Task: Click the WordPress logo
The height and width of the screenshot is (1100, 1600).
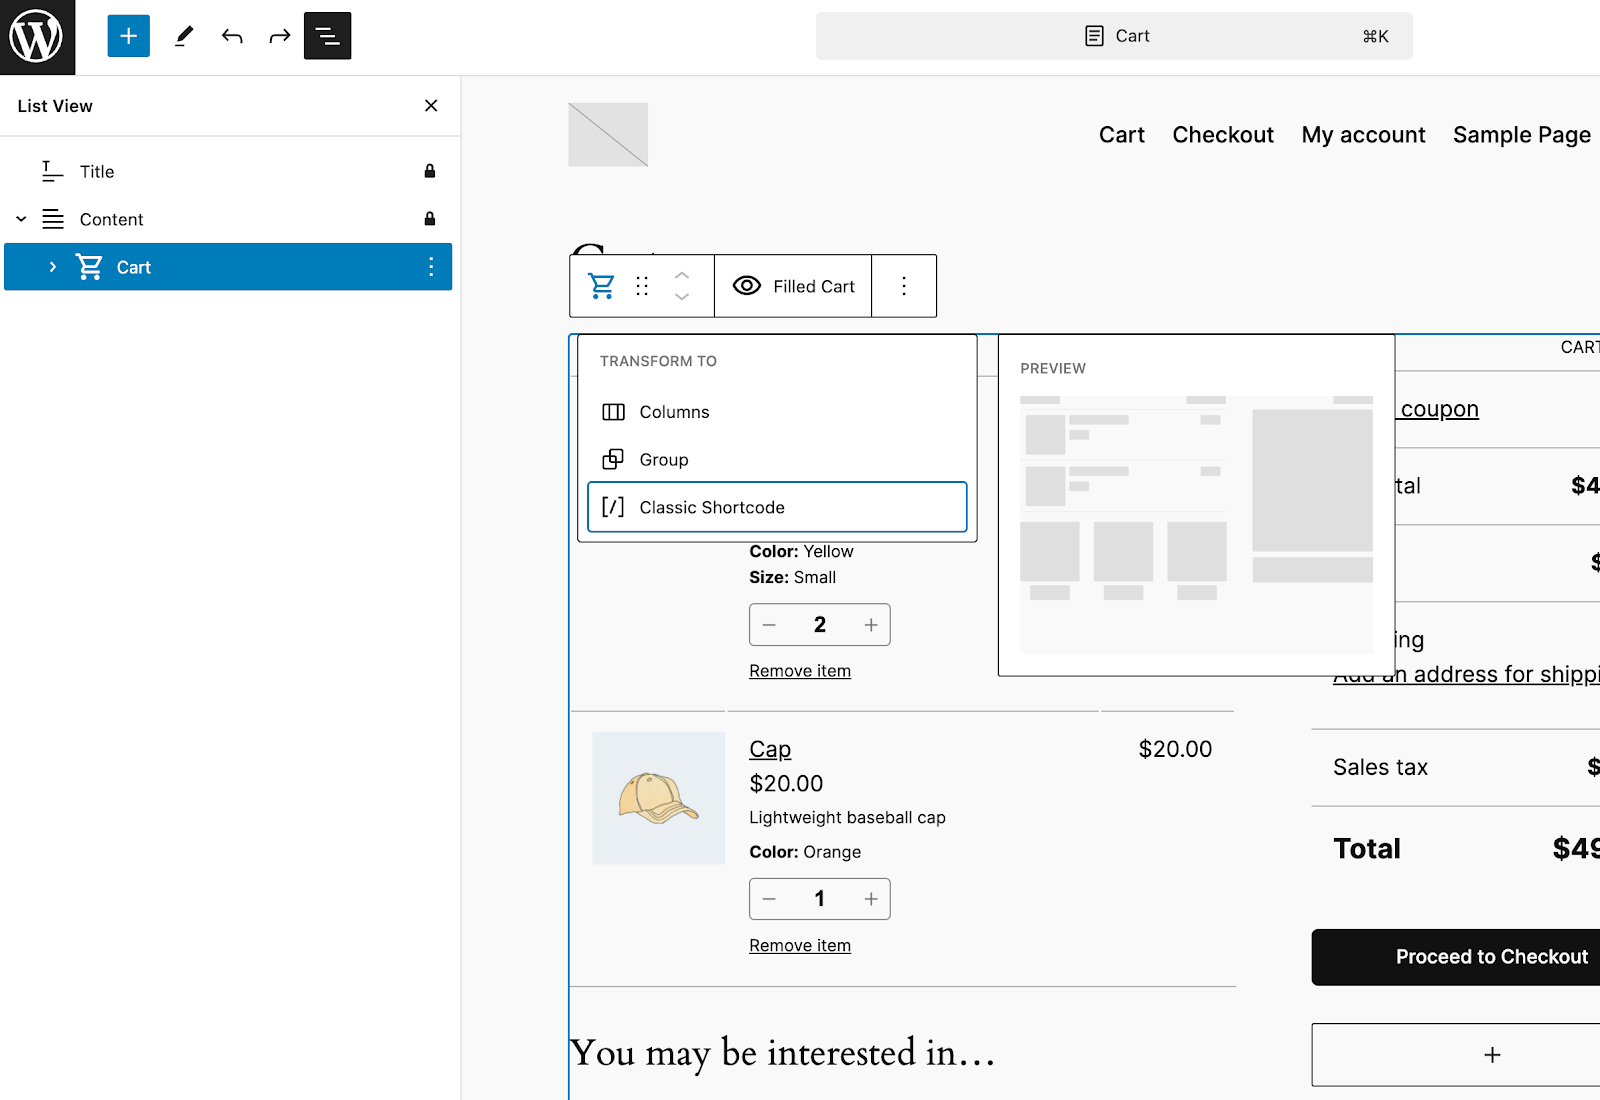Action: point(37,37)
